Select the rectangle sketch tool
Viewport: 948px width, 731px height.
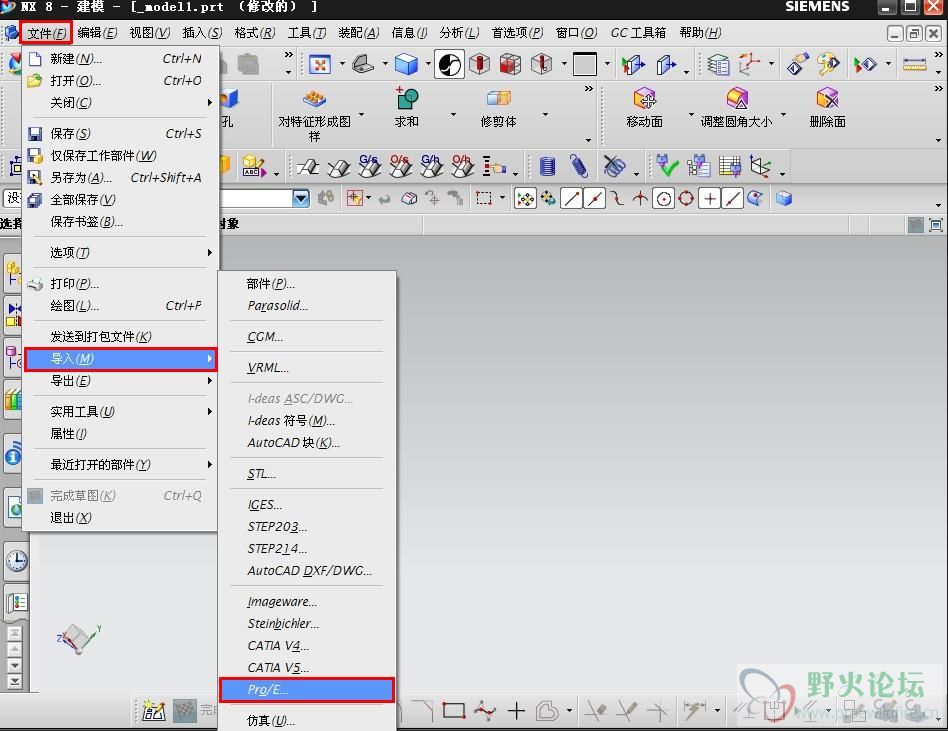[453, 710]
